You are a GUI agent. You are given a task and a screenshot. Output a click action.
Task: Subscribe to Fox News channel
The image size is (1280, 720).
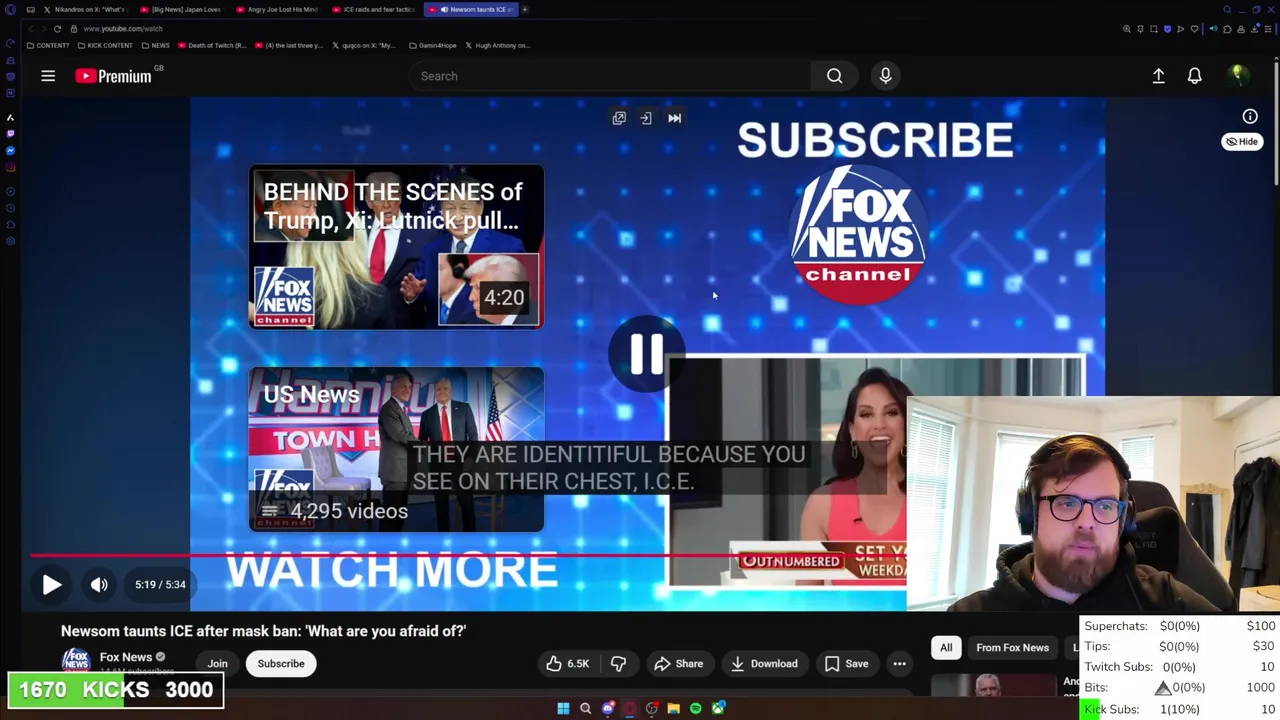tap(281, 664)
